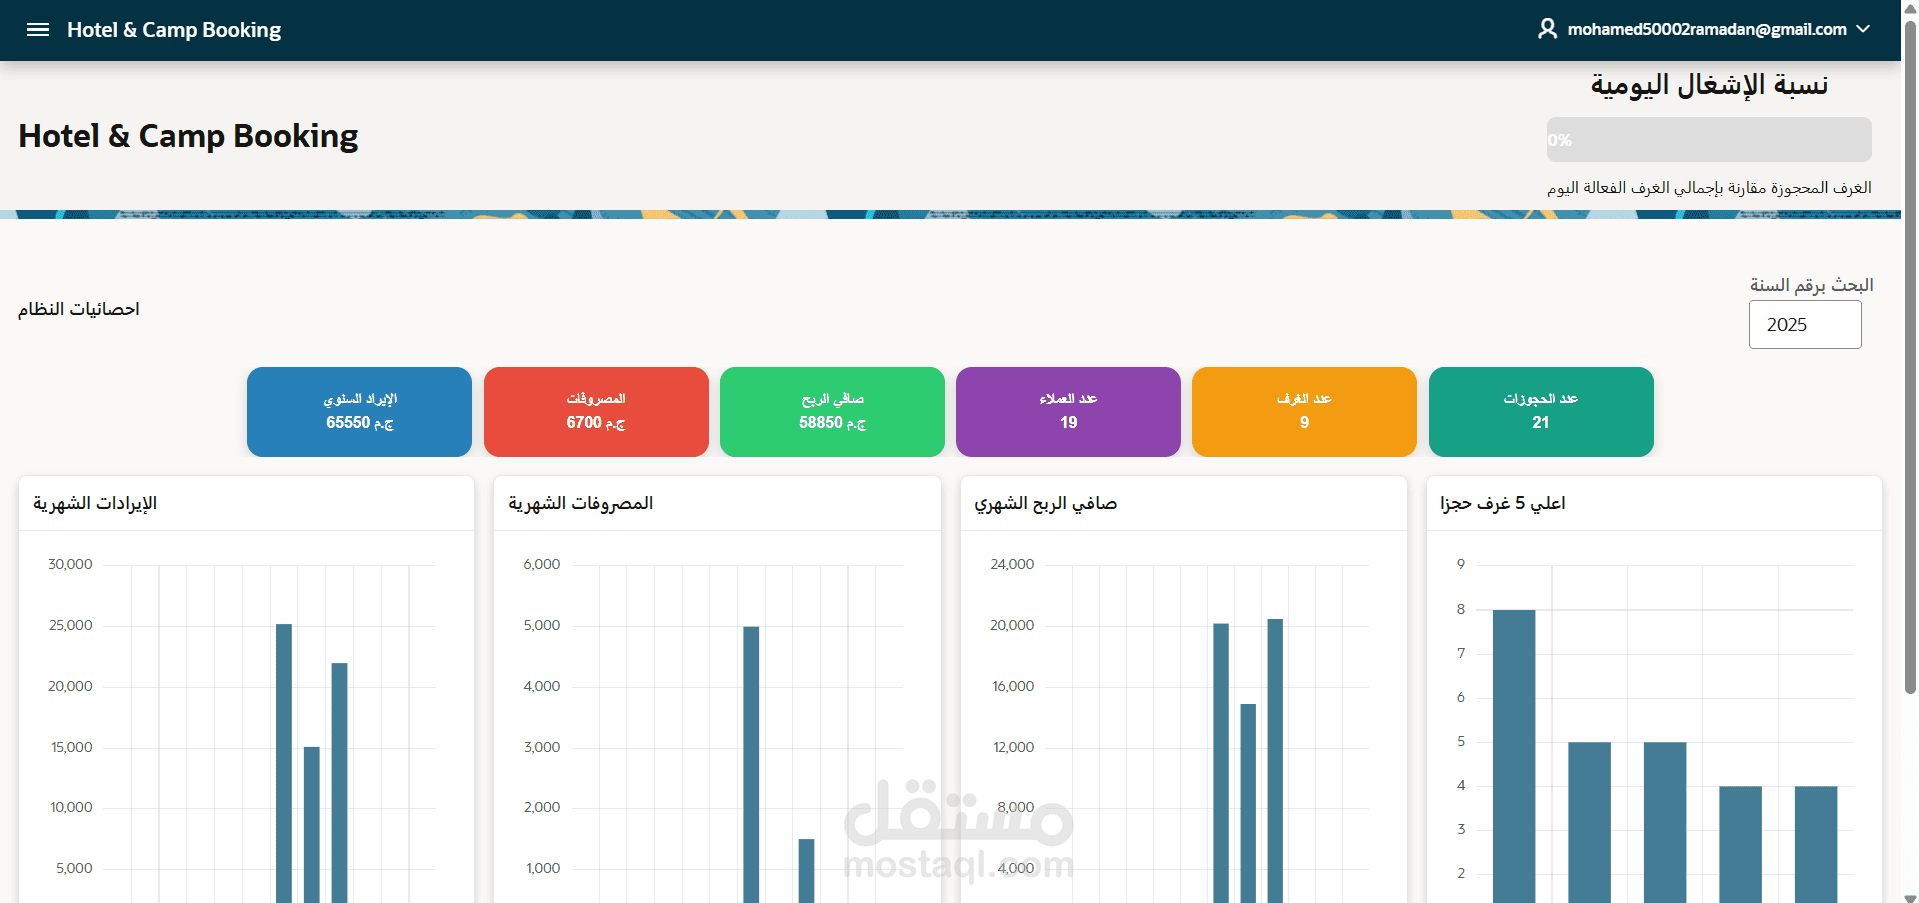Click the user profile icon
1919x903 pixels.
tap(1547, 29)
